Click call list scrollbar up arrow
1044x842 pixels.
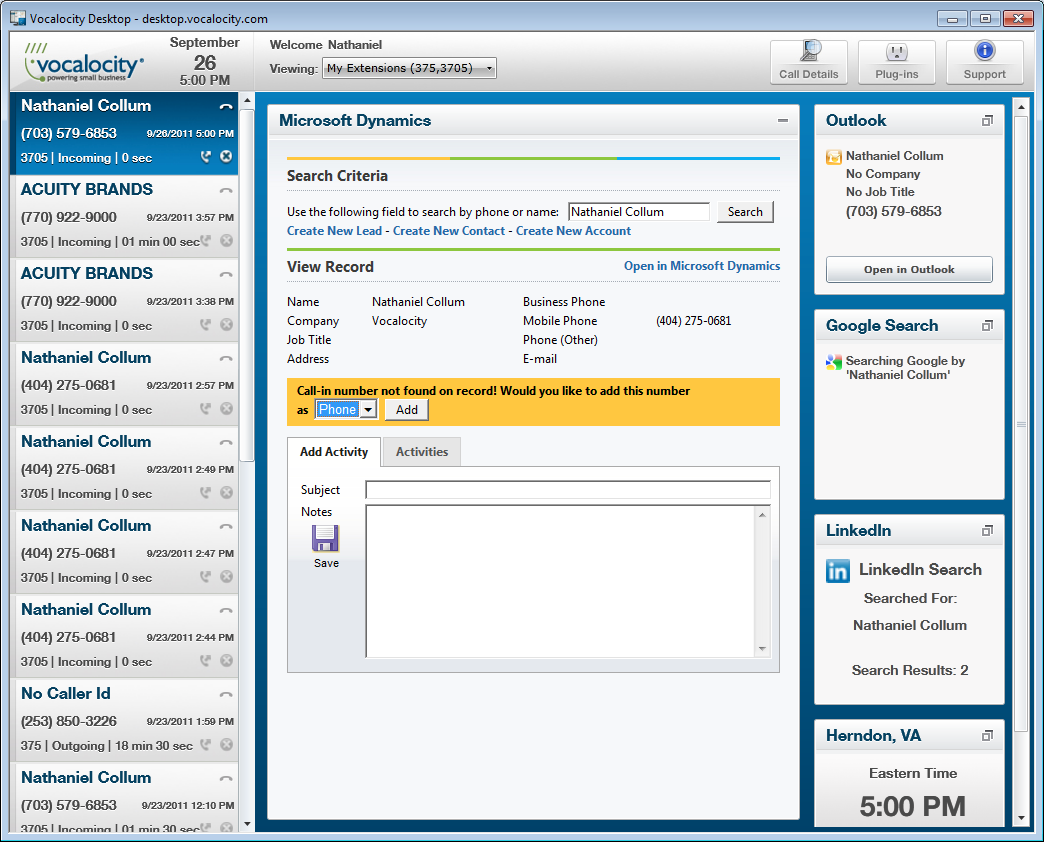pyautogui.click(x=247, y=101)
